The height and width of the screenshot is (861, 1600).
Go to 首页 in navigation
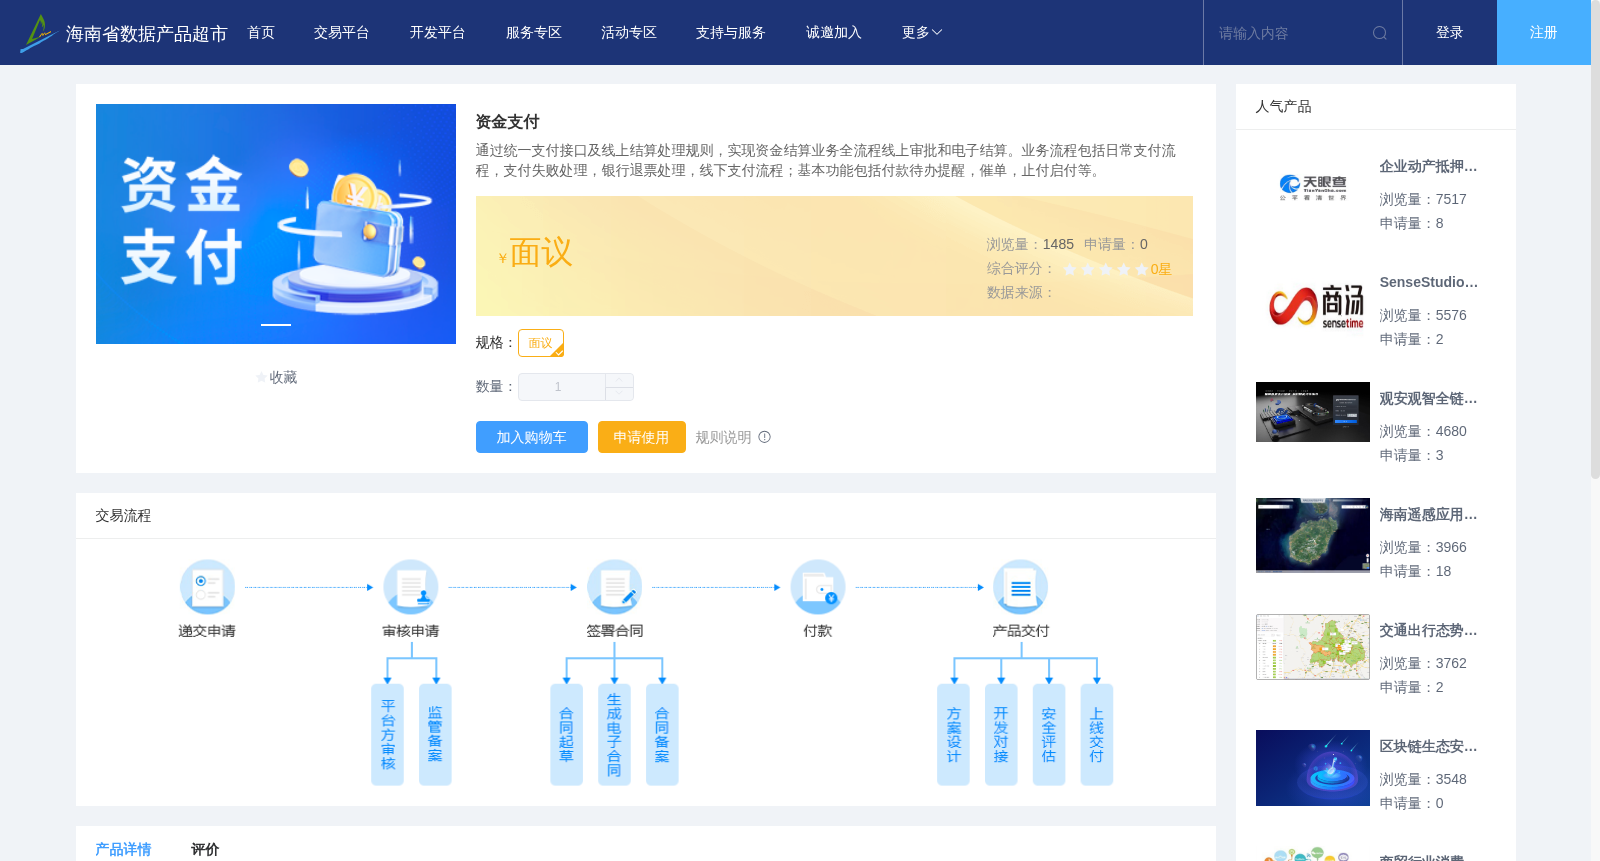coord(261,33)
